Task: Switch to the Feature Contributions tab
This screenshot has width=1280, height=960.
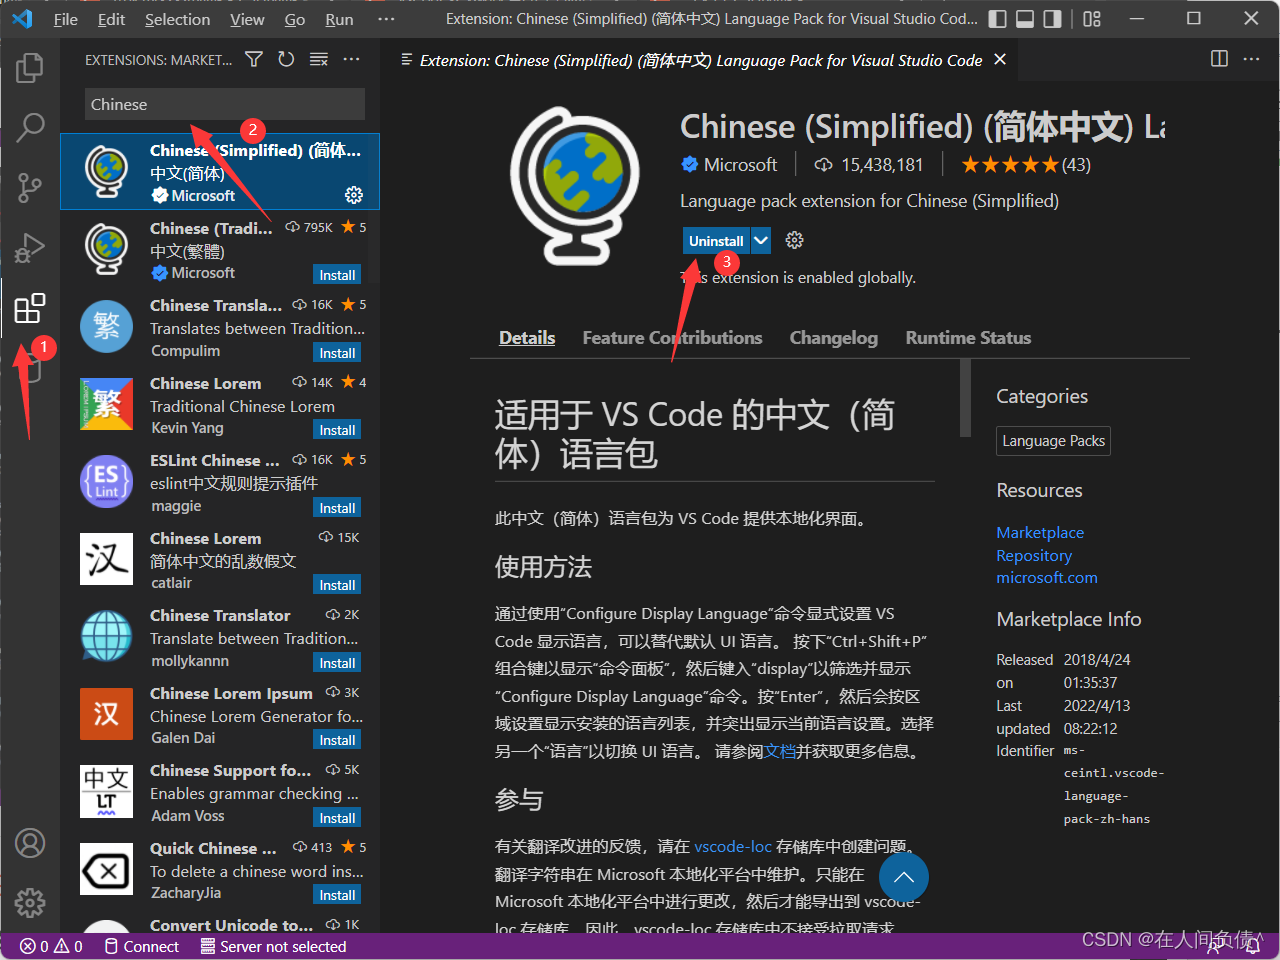Action: 672,338
